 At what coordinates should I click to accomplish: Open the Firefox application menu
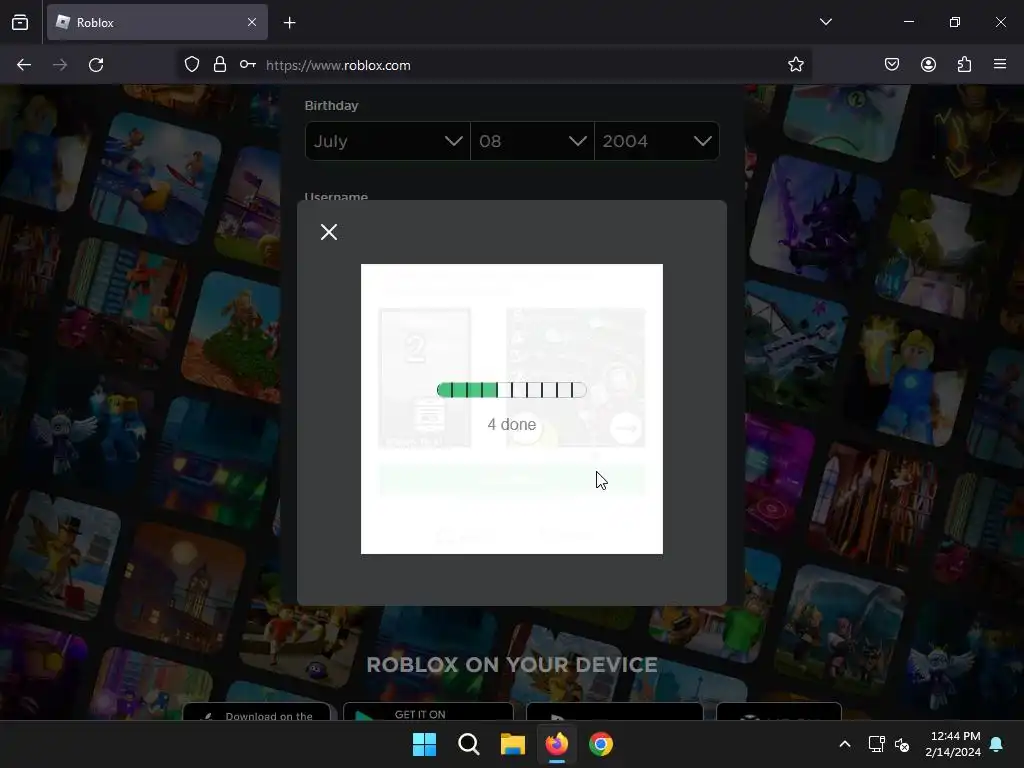coord(1000,64)
